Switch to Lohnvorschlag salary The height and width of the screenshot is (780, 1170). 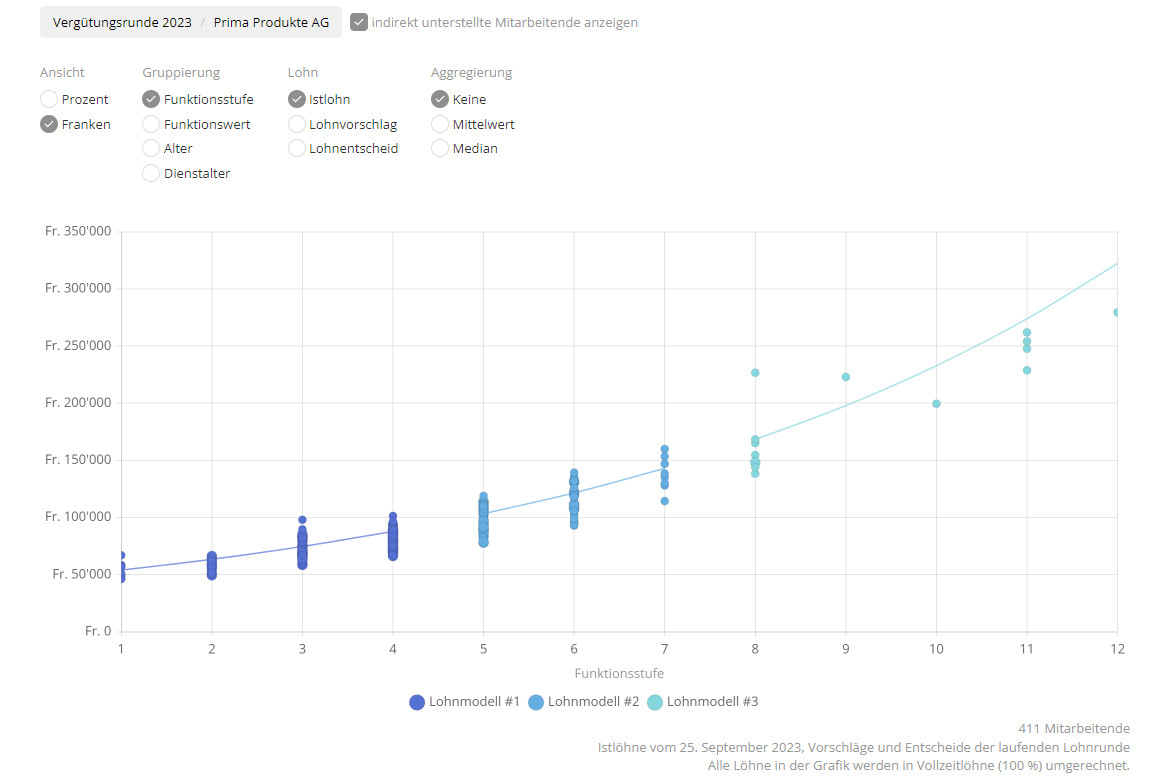pos(297,124)
